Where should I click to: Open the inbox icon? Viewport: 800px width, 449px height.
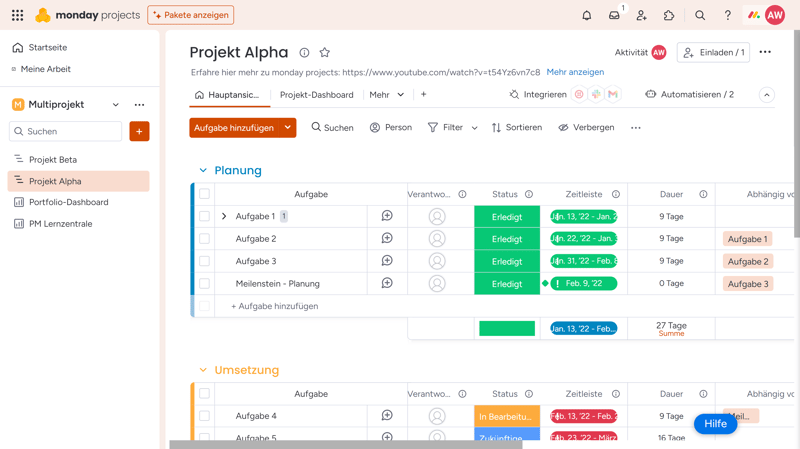click(x=614, y=16)
